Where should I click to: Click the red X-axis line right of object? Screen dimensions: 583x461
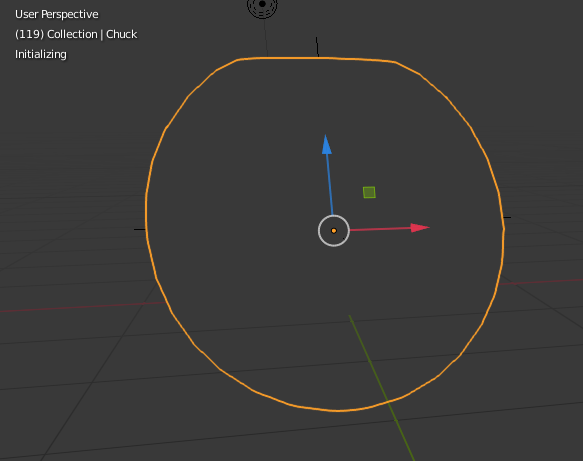(x=541, y=282)
